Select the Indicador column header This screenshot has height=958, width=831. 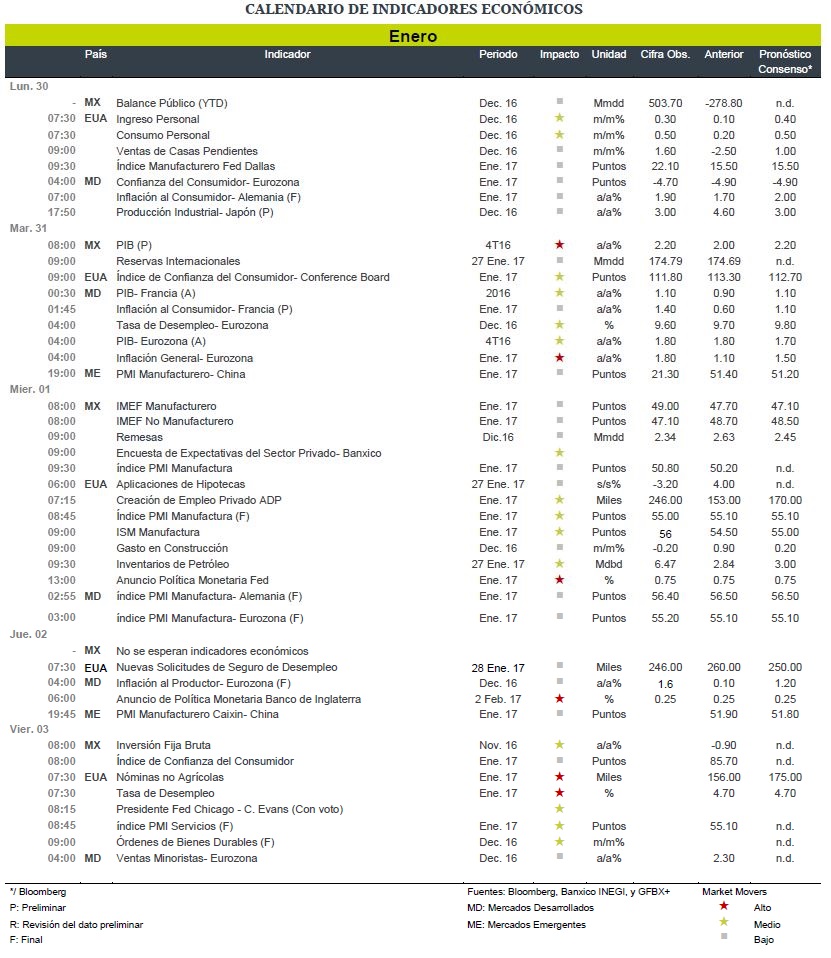pos(287,54)
